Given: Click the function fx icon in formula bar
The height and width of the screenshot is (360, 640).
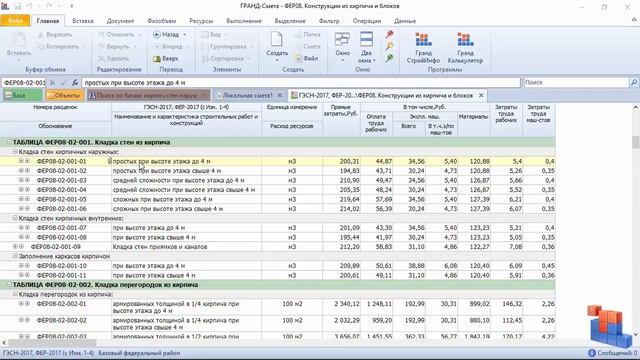Looking at the screenshot, I should [x=75, y=82].
